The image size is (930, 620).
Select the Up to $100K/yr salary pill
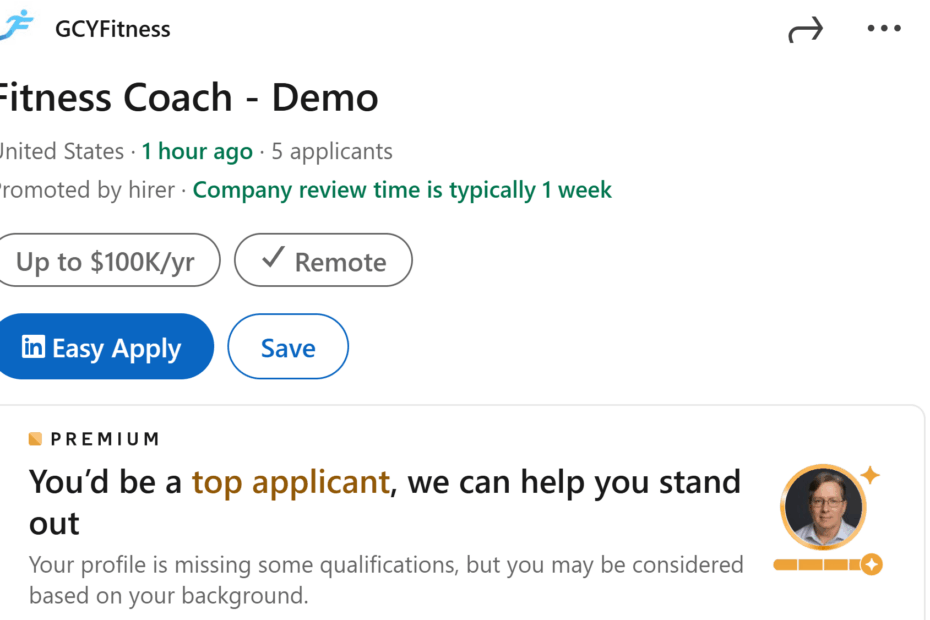(x=109, y=260)
